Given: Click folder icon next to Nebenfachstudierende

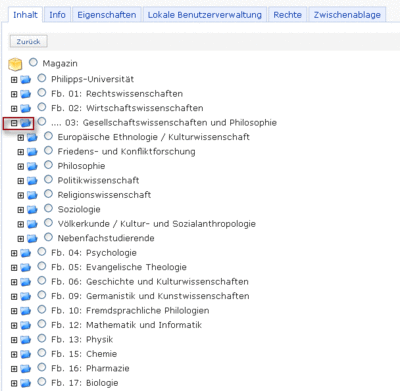Looking at the screenshot, I should point(32,239).
